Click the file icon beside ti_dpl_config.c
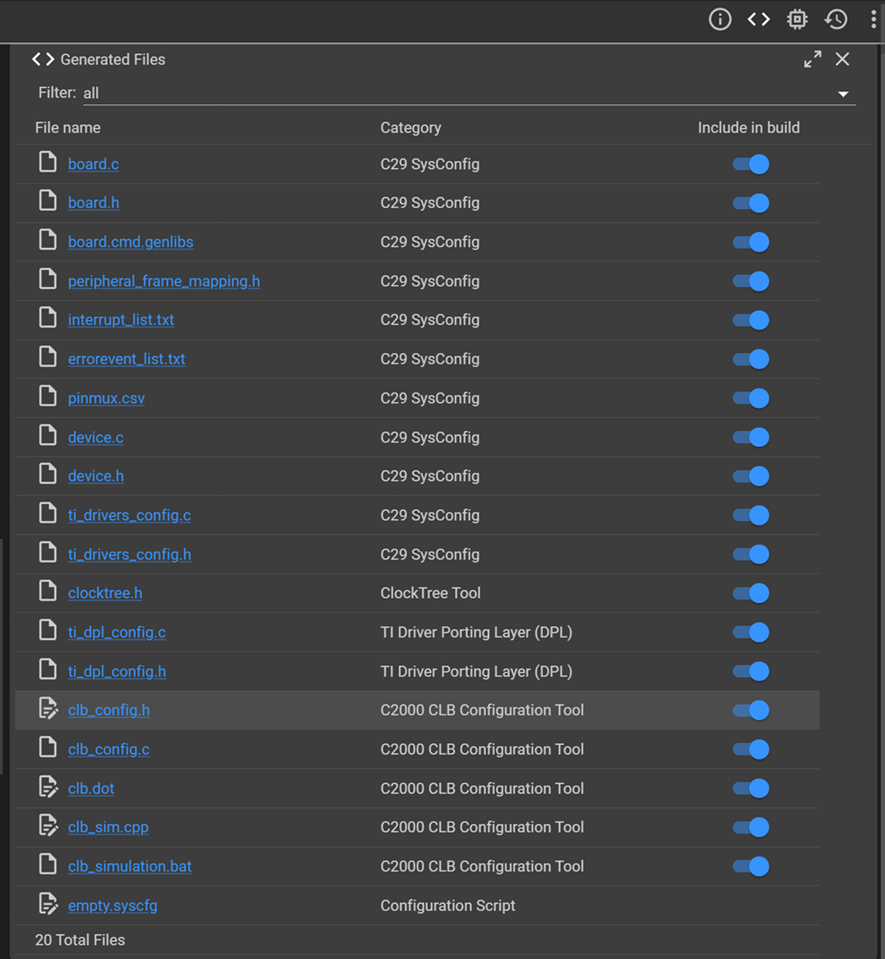Viewport: 885px width, 959px height. 48,631
